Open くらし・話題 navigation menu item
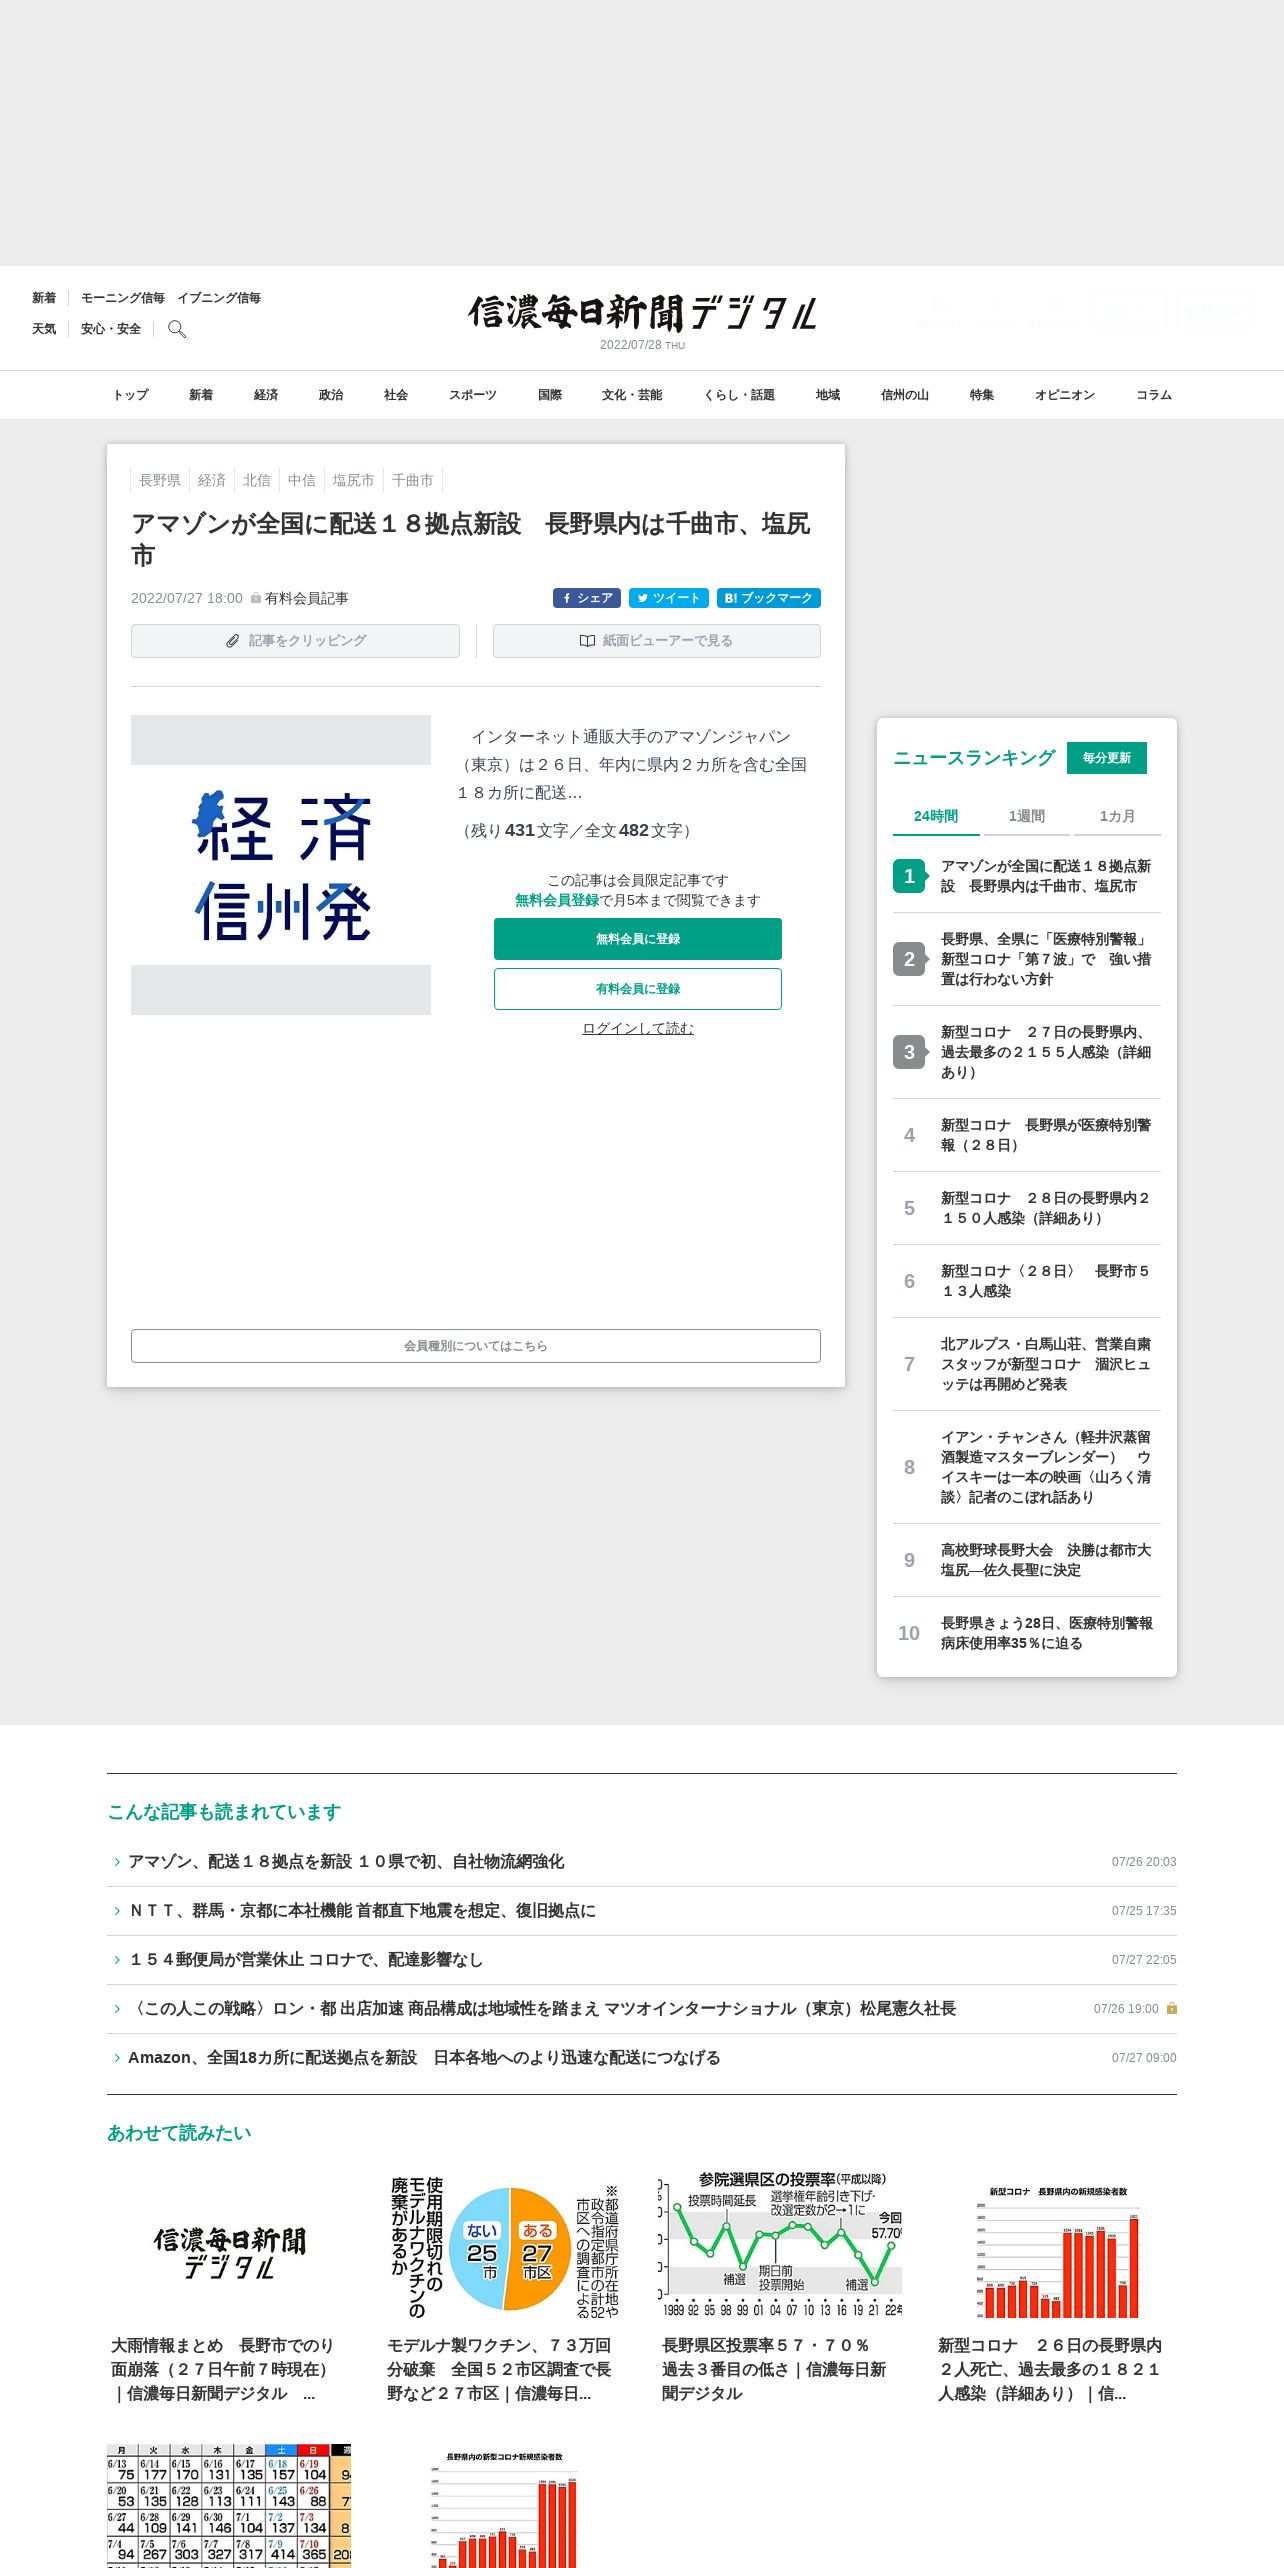The height and width of the screenshot is (2568, 1284). [x=739, y=395]
